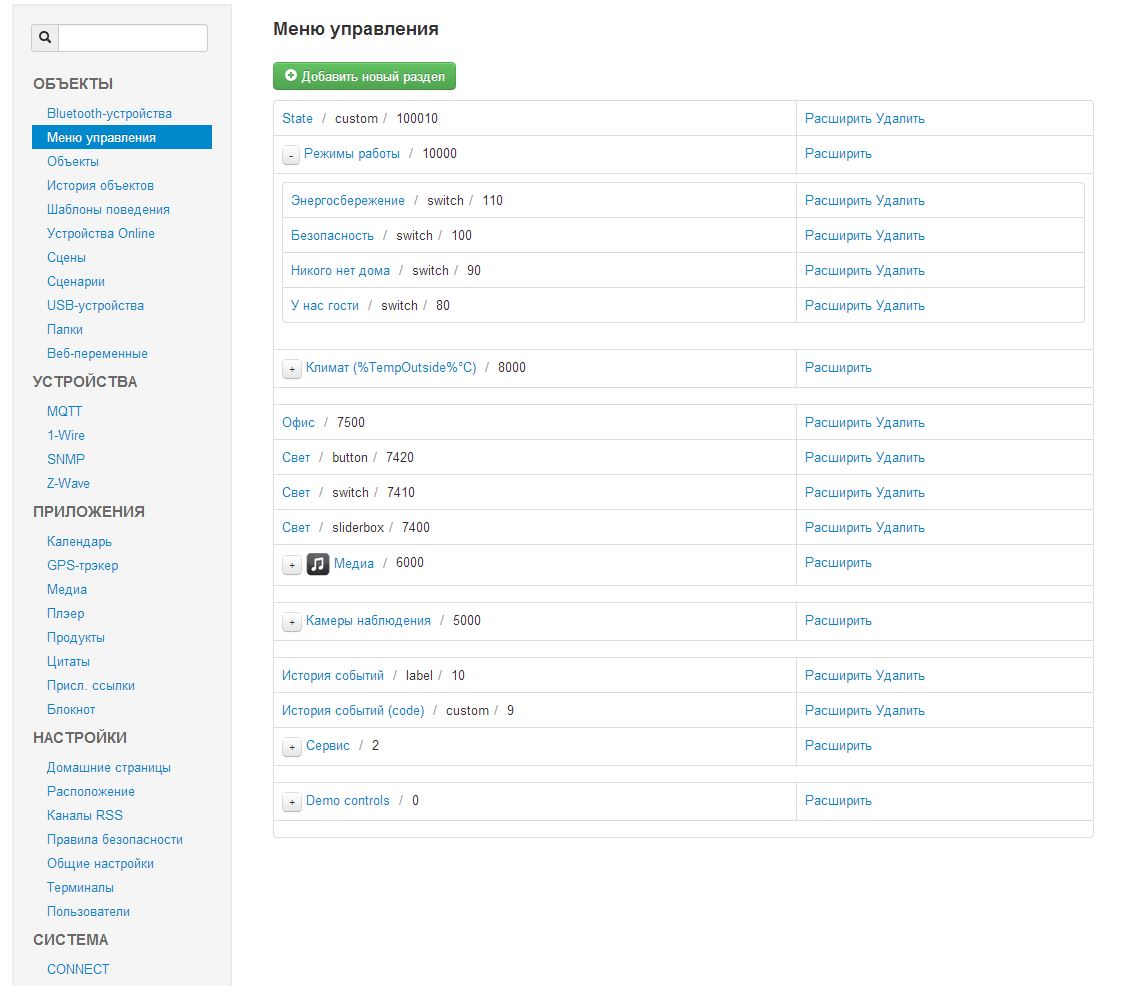1122x986 pixels.
Task: Expand the Demo controls section
Action: point(291,802)
